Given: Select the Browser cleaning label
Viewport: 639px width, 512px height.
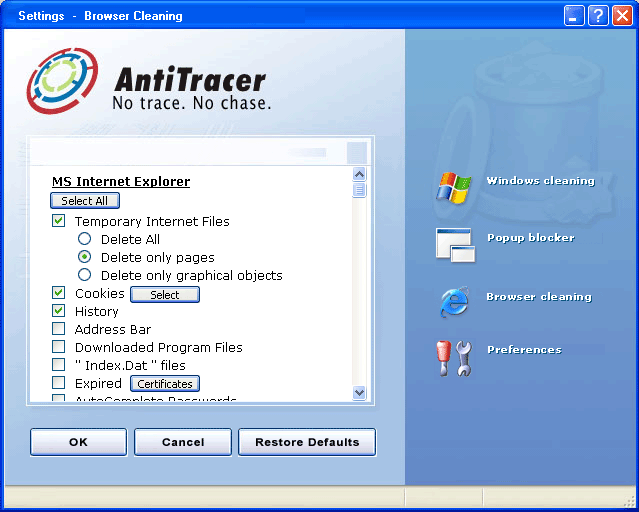Looking at the screenshot, I should coord(539,297).
